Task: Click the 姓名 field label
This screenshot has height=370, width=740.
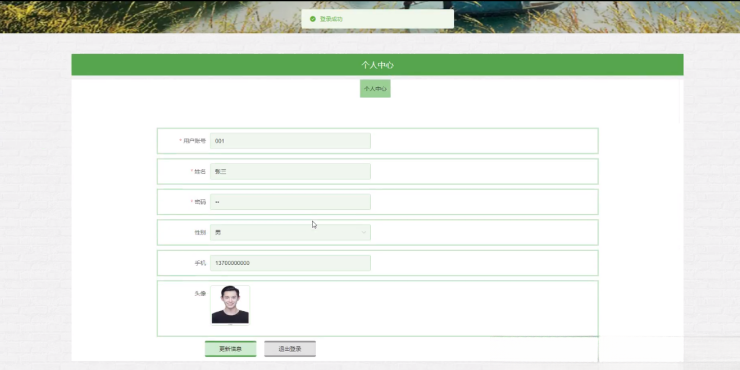Action: (x=200, y=171)
